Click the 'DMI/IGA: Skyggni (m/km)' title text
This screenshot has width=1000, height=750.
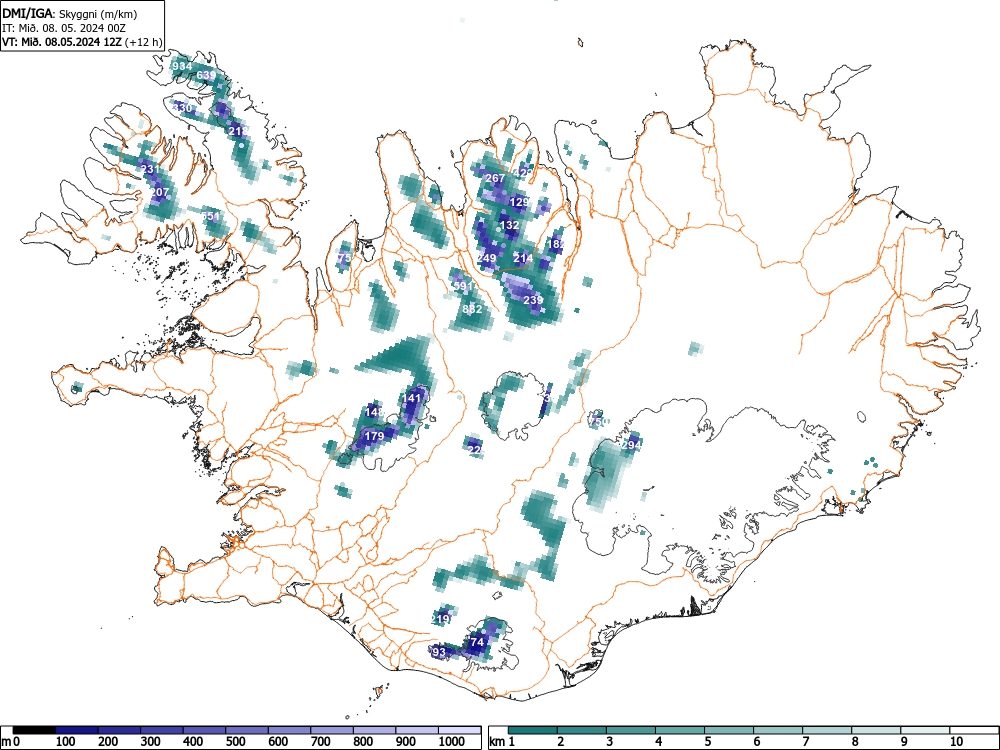click(70, 14)
